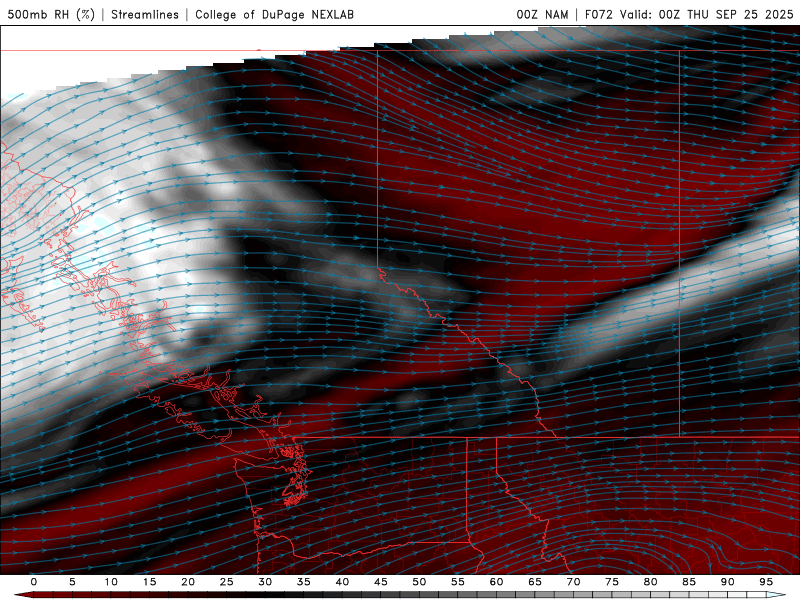Screen dimensions: 800x600
Task: Click the "500mb RH (%)" title text
Action: click(x=51, y=14)
